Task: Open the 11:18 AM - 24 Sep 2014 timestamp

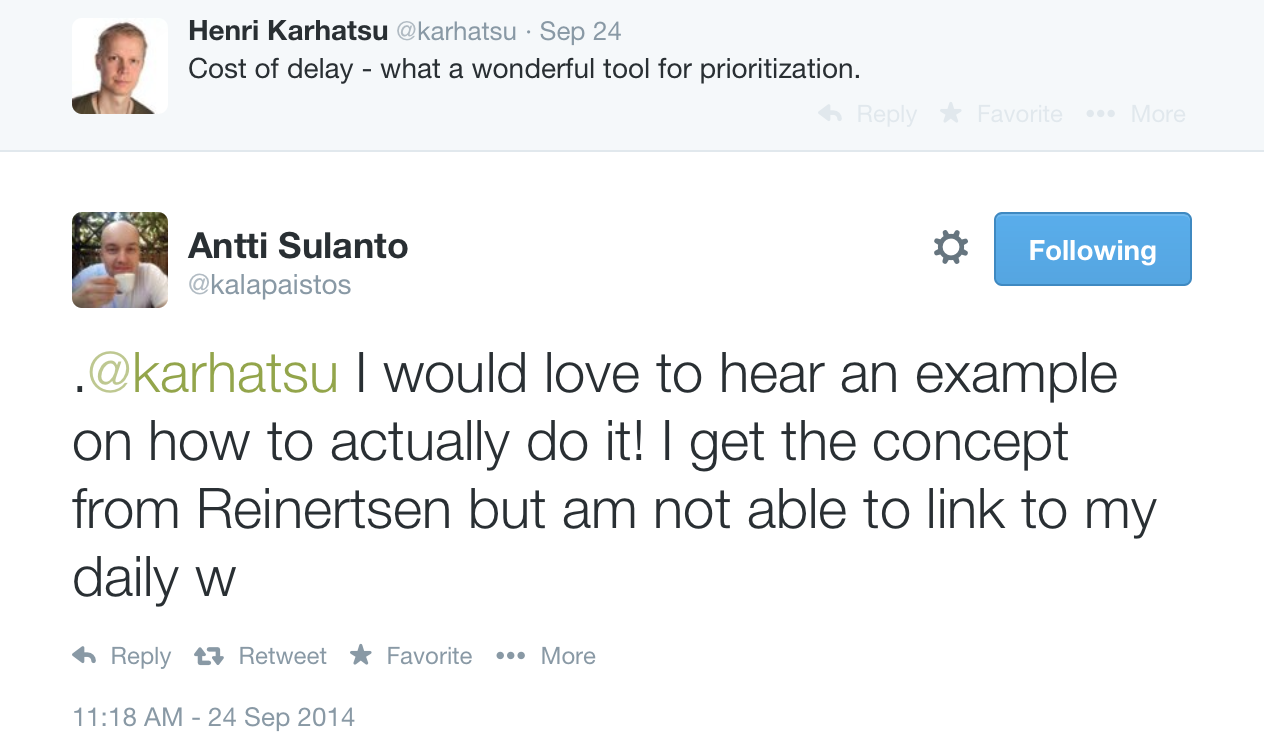Action: point(214,717)
